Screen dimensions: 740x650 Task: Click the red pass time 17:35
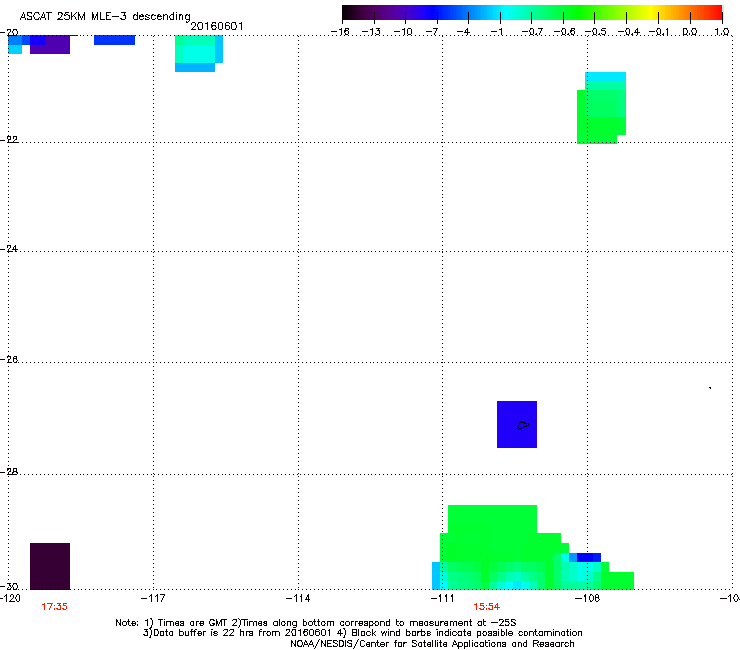(54, 607)
